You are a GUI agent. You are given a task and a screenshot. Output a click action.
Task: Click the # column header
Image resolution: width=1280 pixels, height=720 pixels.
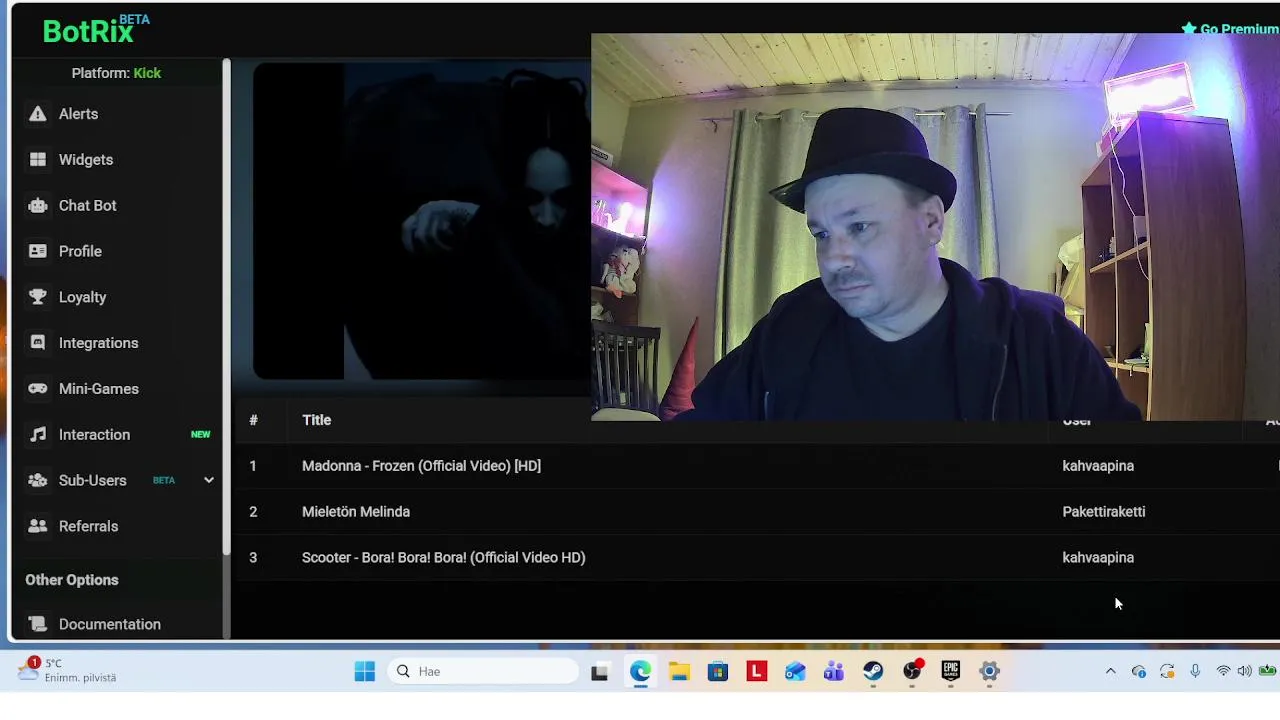[253, 420]
